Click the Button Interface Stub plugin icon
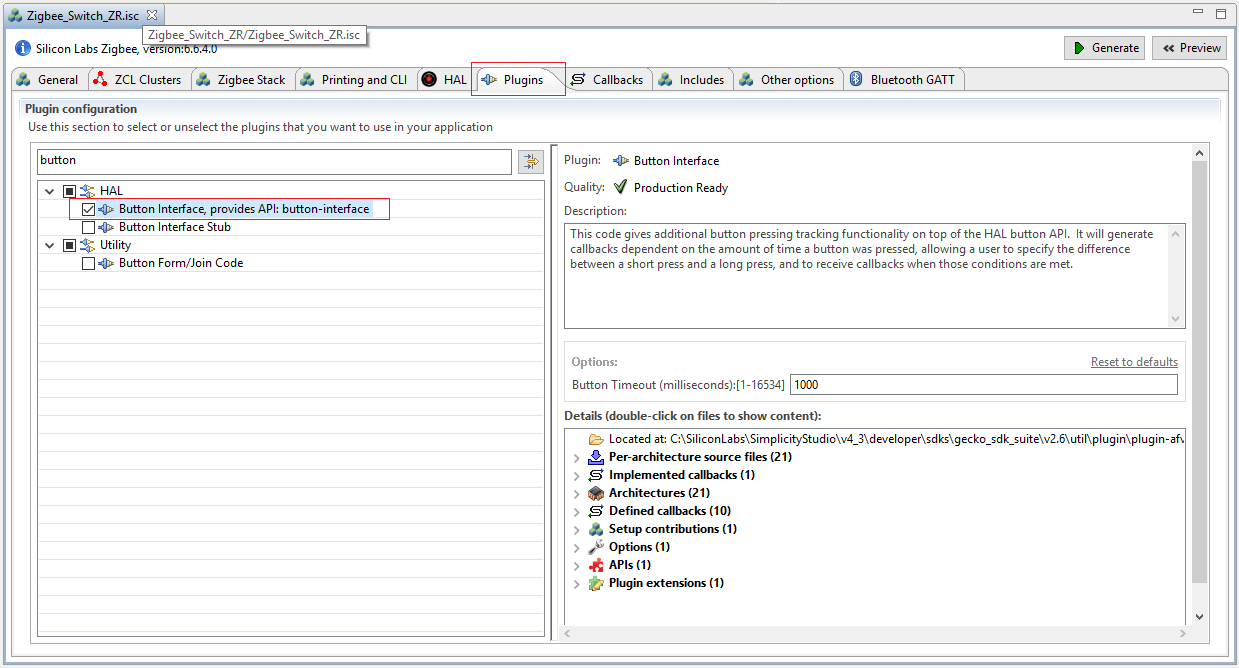Viewport: 1239px width, 668px height. [x=106, y=227]
